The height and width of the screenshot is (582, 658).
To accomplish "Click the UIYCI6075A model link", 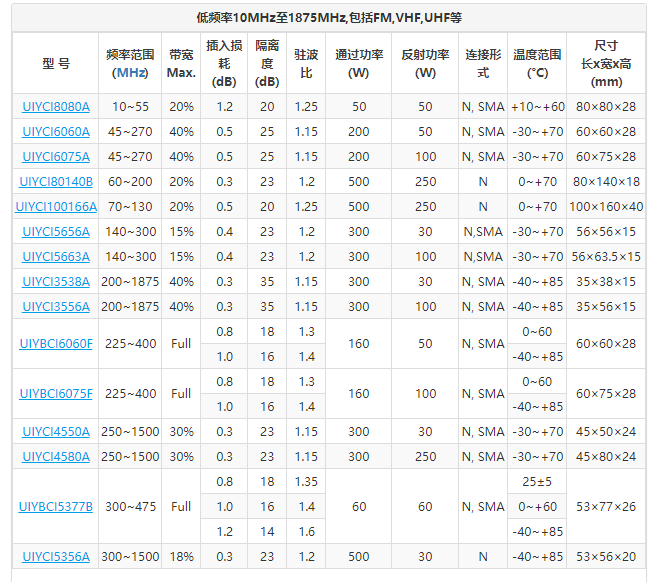I will [56, 157].
